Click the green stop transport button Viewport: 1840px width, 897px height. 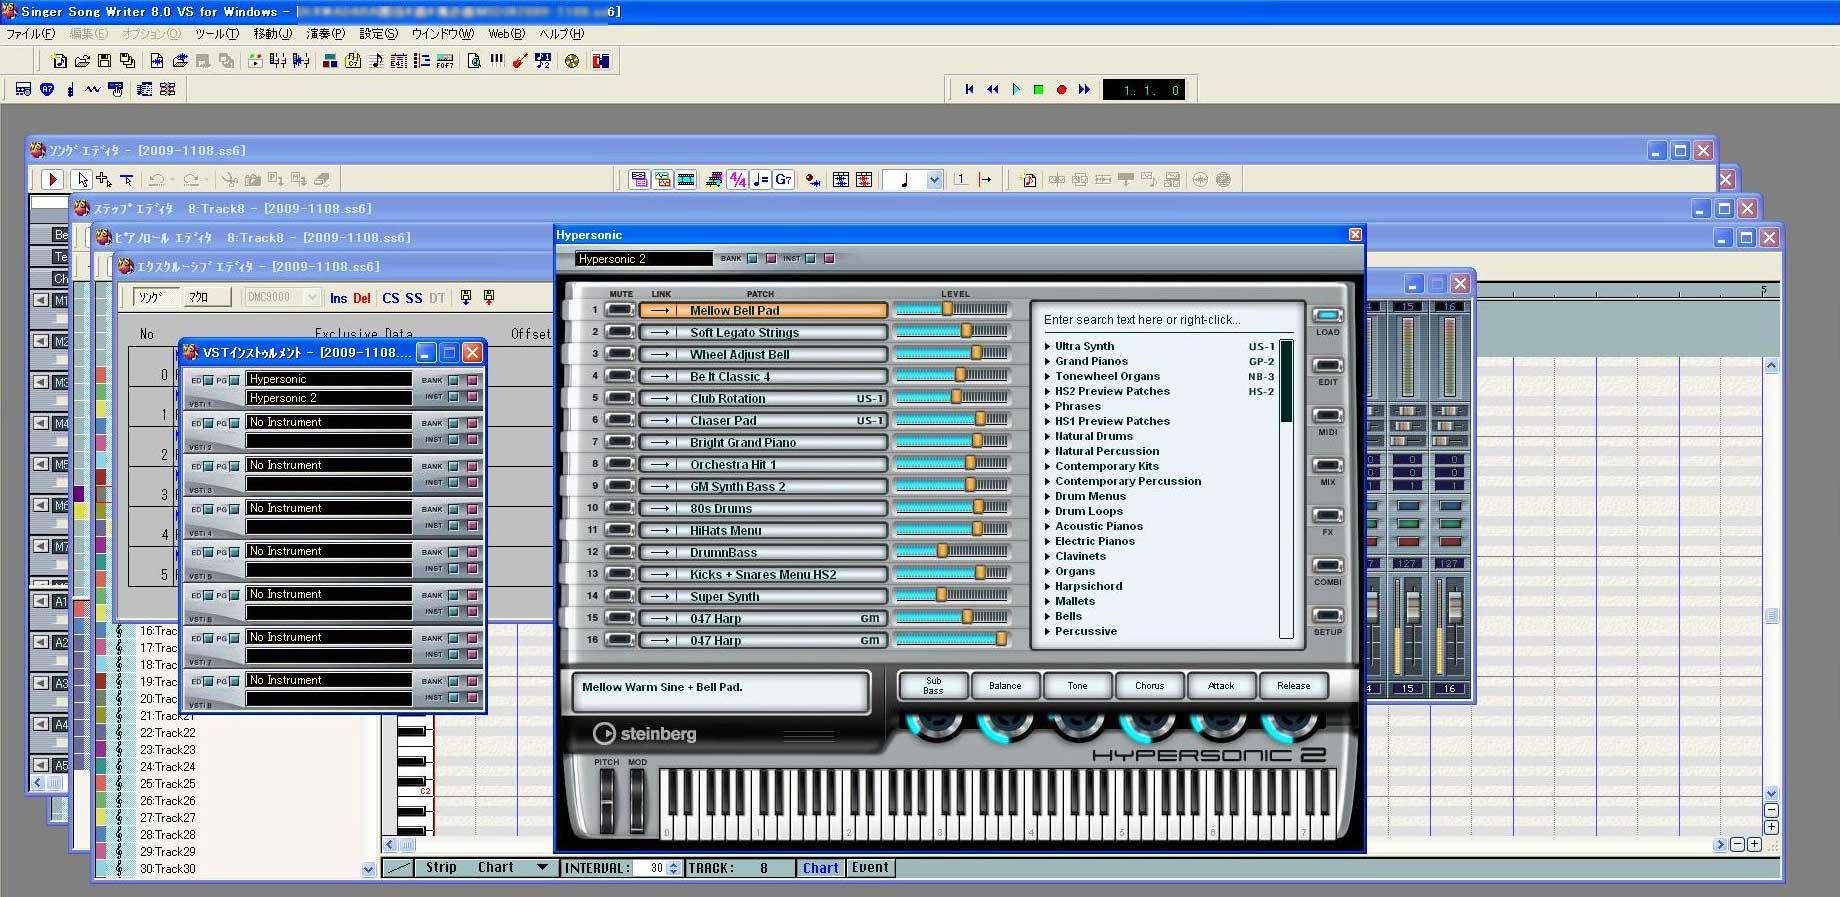click(1038, 89)
